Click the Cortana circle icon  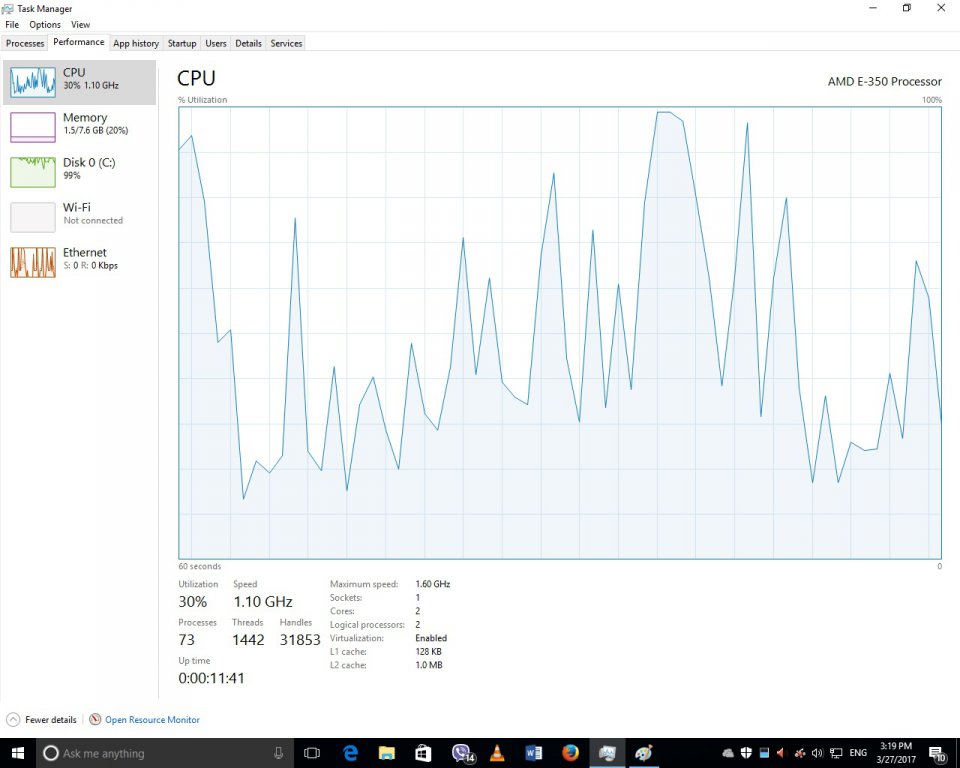51,753
